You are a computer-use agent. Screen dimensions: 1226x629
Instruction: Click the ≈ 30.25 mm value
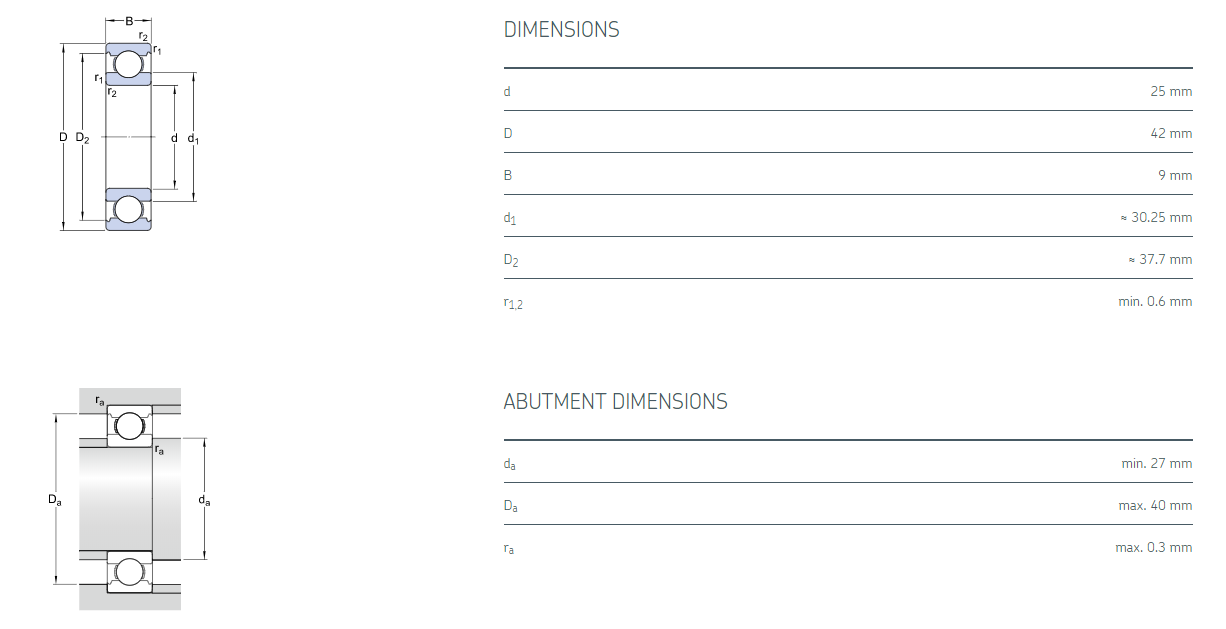click(1156, 217)
